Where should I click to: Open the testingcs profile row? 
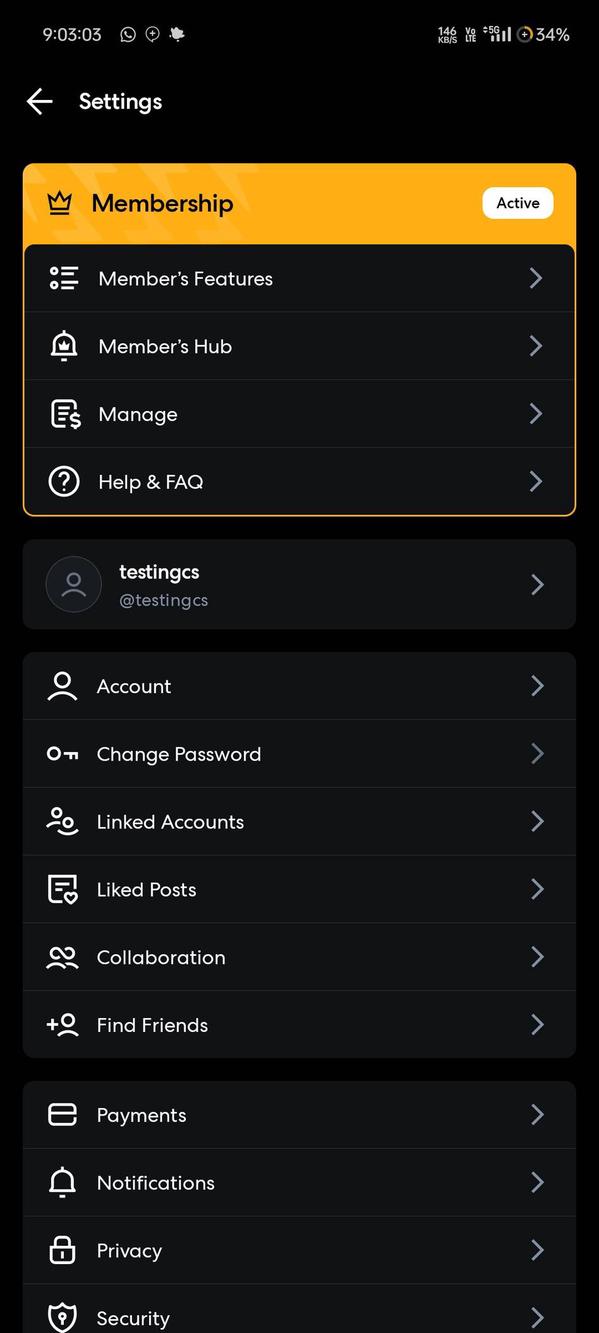click(299, 584)
